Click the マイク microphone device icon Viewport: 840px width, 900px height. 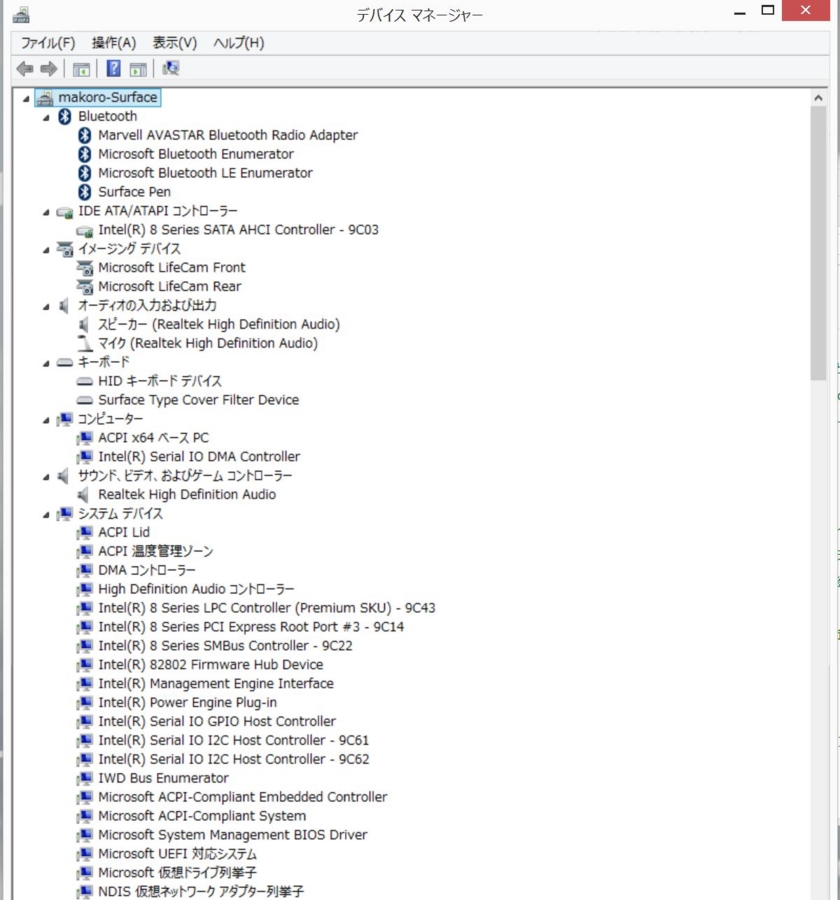tap(85, 343)
